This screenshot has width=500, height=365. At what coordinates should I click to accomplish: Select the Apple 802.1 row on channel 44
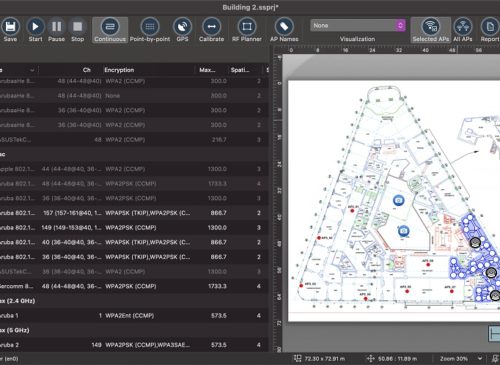(133, 169)
